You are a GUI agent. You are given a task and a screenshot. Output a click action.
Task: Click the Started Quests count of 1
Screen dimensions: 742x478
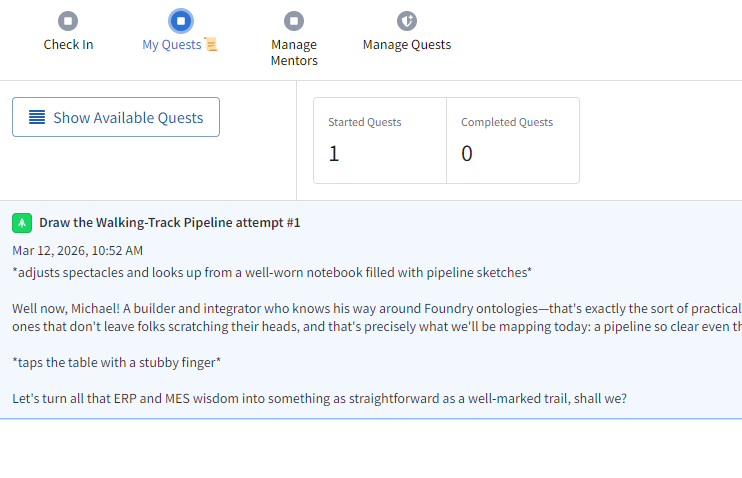click(x=334, y=154)
